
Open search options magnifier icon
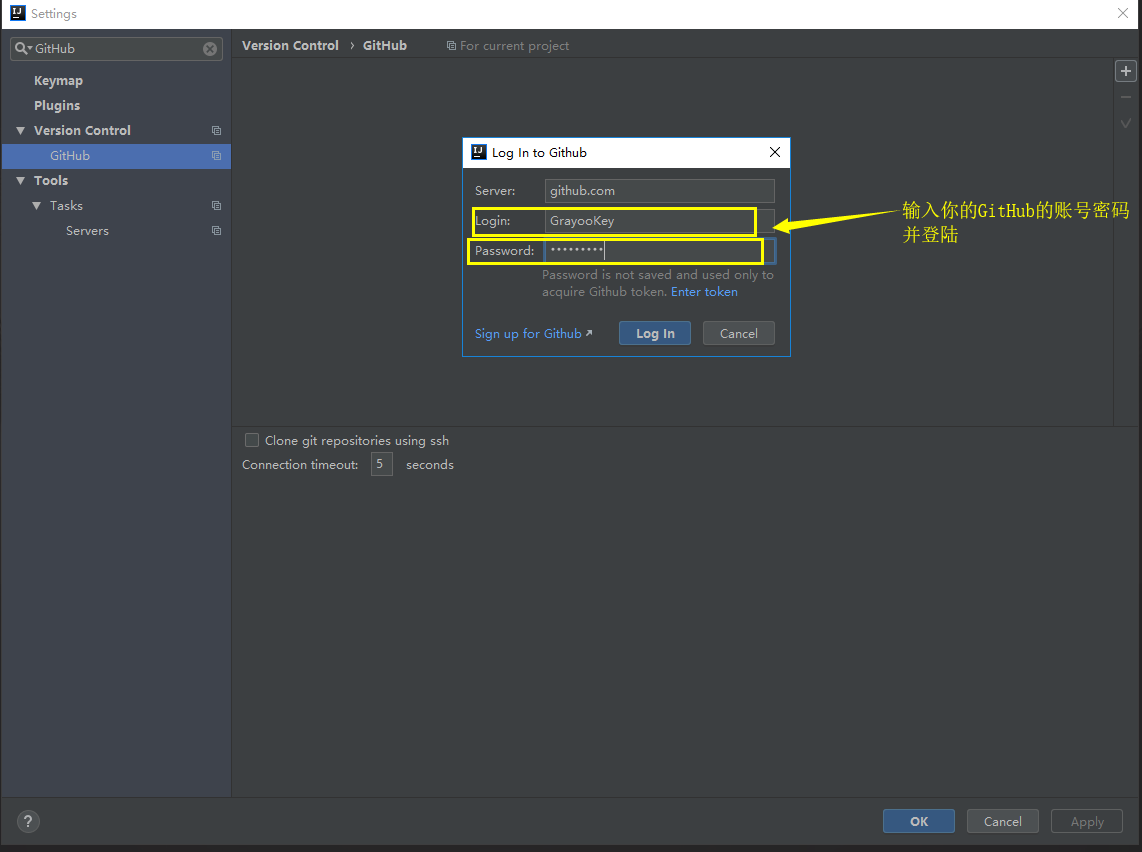click(x=23, y=49)
